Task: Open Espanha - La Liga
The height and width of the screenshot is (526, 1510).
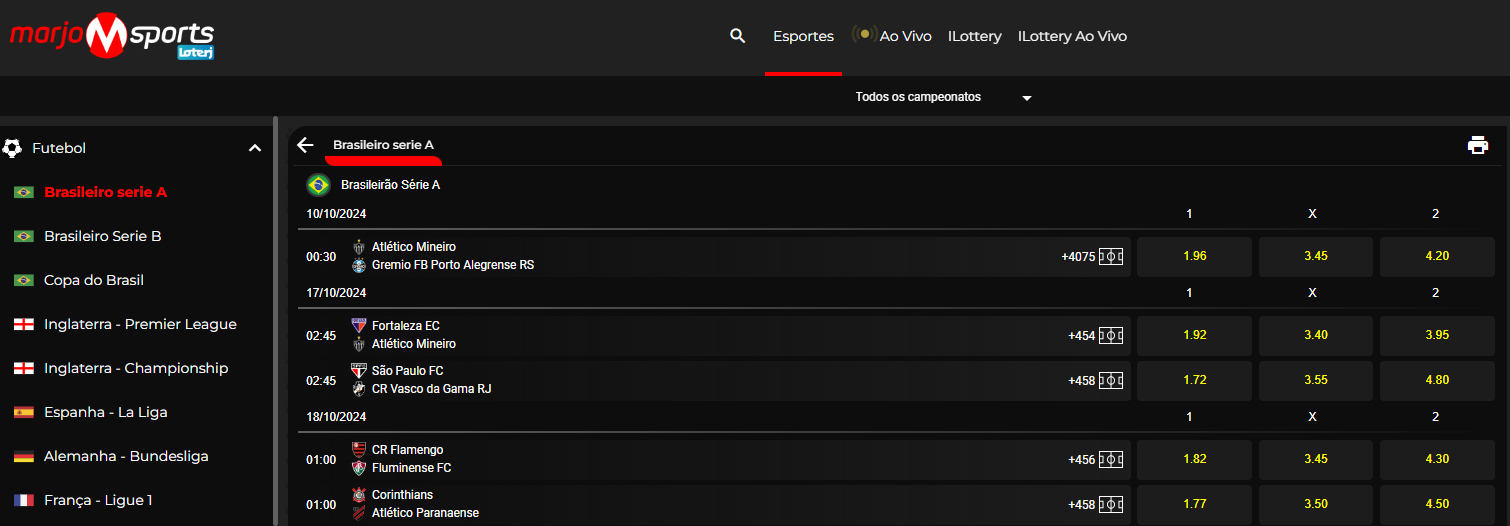Action: pyautogui.click(x=106, y=412)
